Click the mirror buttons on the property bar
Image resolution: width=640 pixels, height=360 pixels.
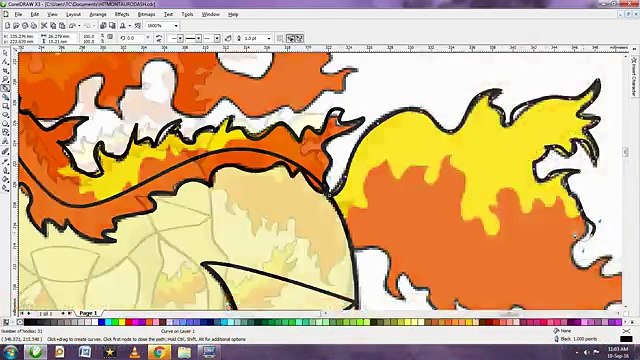click(159, 38)
